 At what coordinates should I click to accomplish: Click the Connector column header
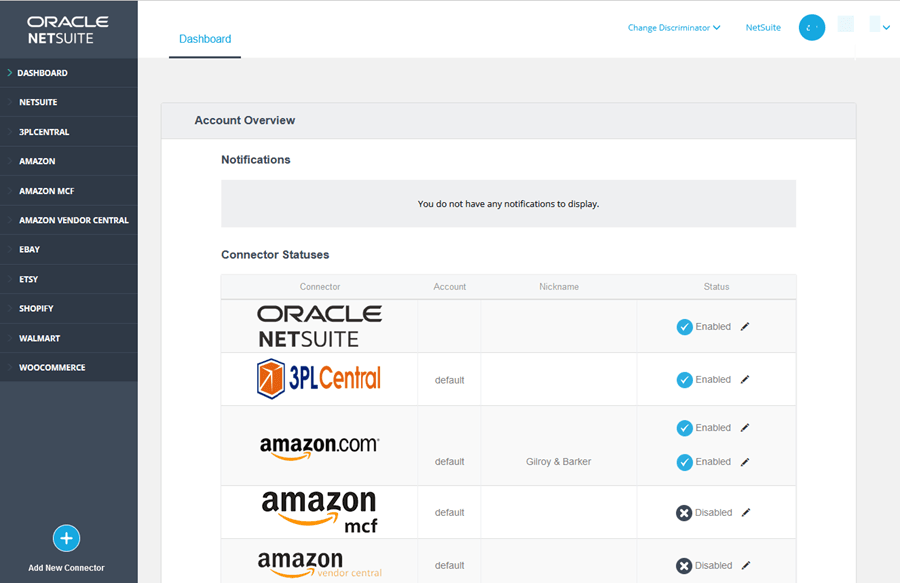pos(320,286)
